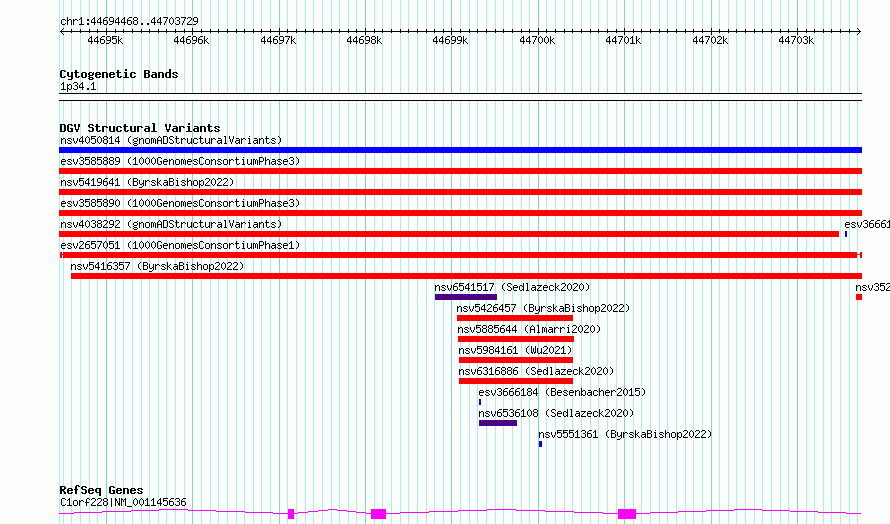
Task: Select the purple nsv6541517 Sedlazeck2020 bar
Action: tap(466, 297)
